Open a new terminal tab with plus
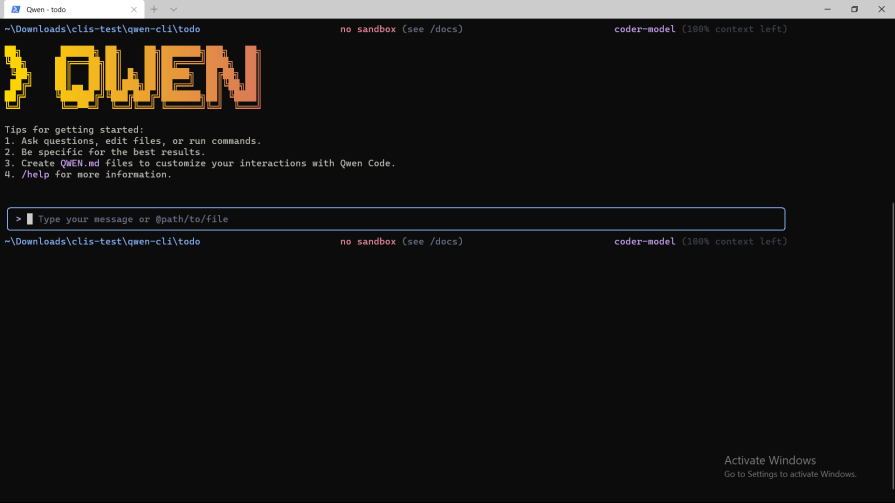Image resolution: width=895 pixels, height=503 pixels. (154, 9)
